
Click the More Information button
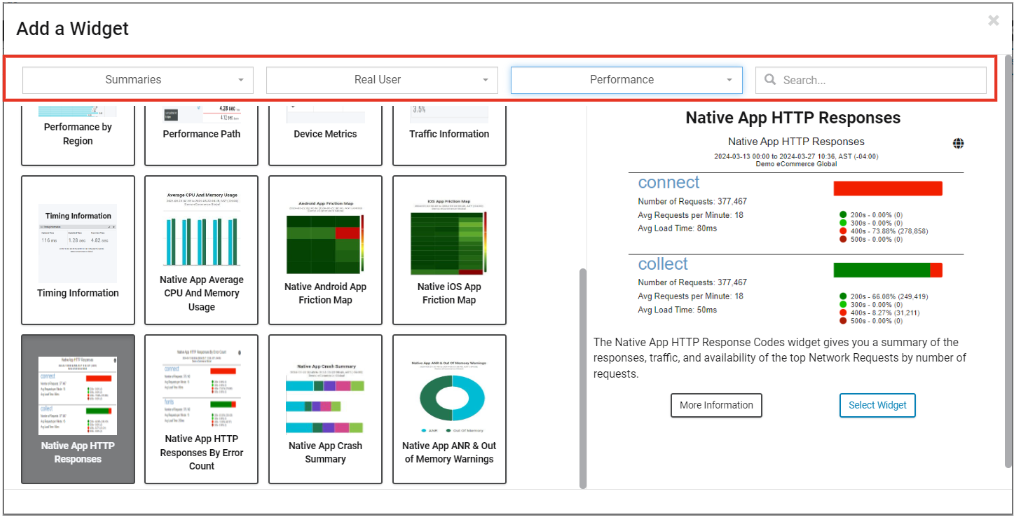point(716,405)
